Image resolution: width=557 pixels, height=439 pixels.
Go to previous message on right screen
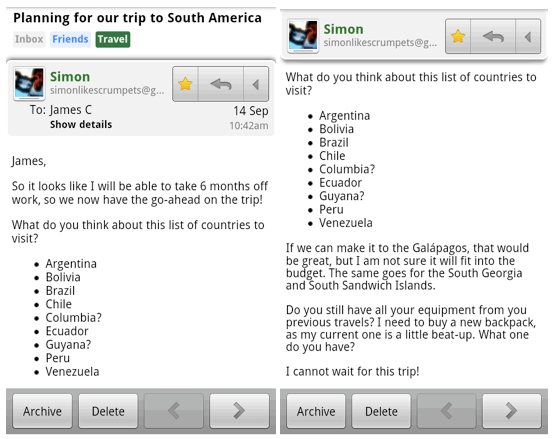(x=447, y=411)
